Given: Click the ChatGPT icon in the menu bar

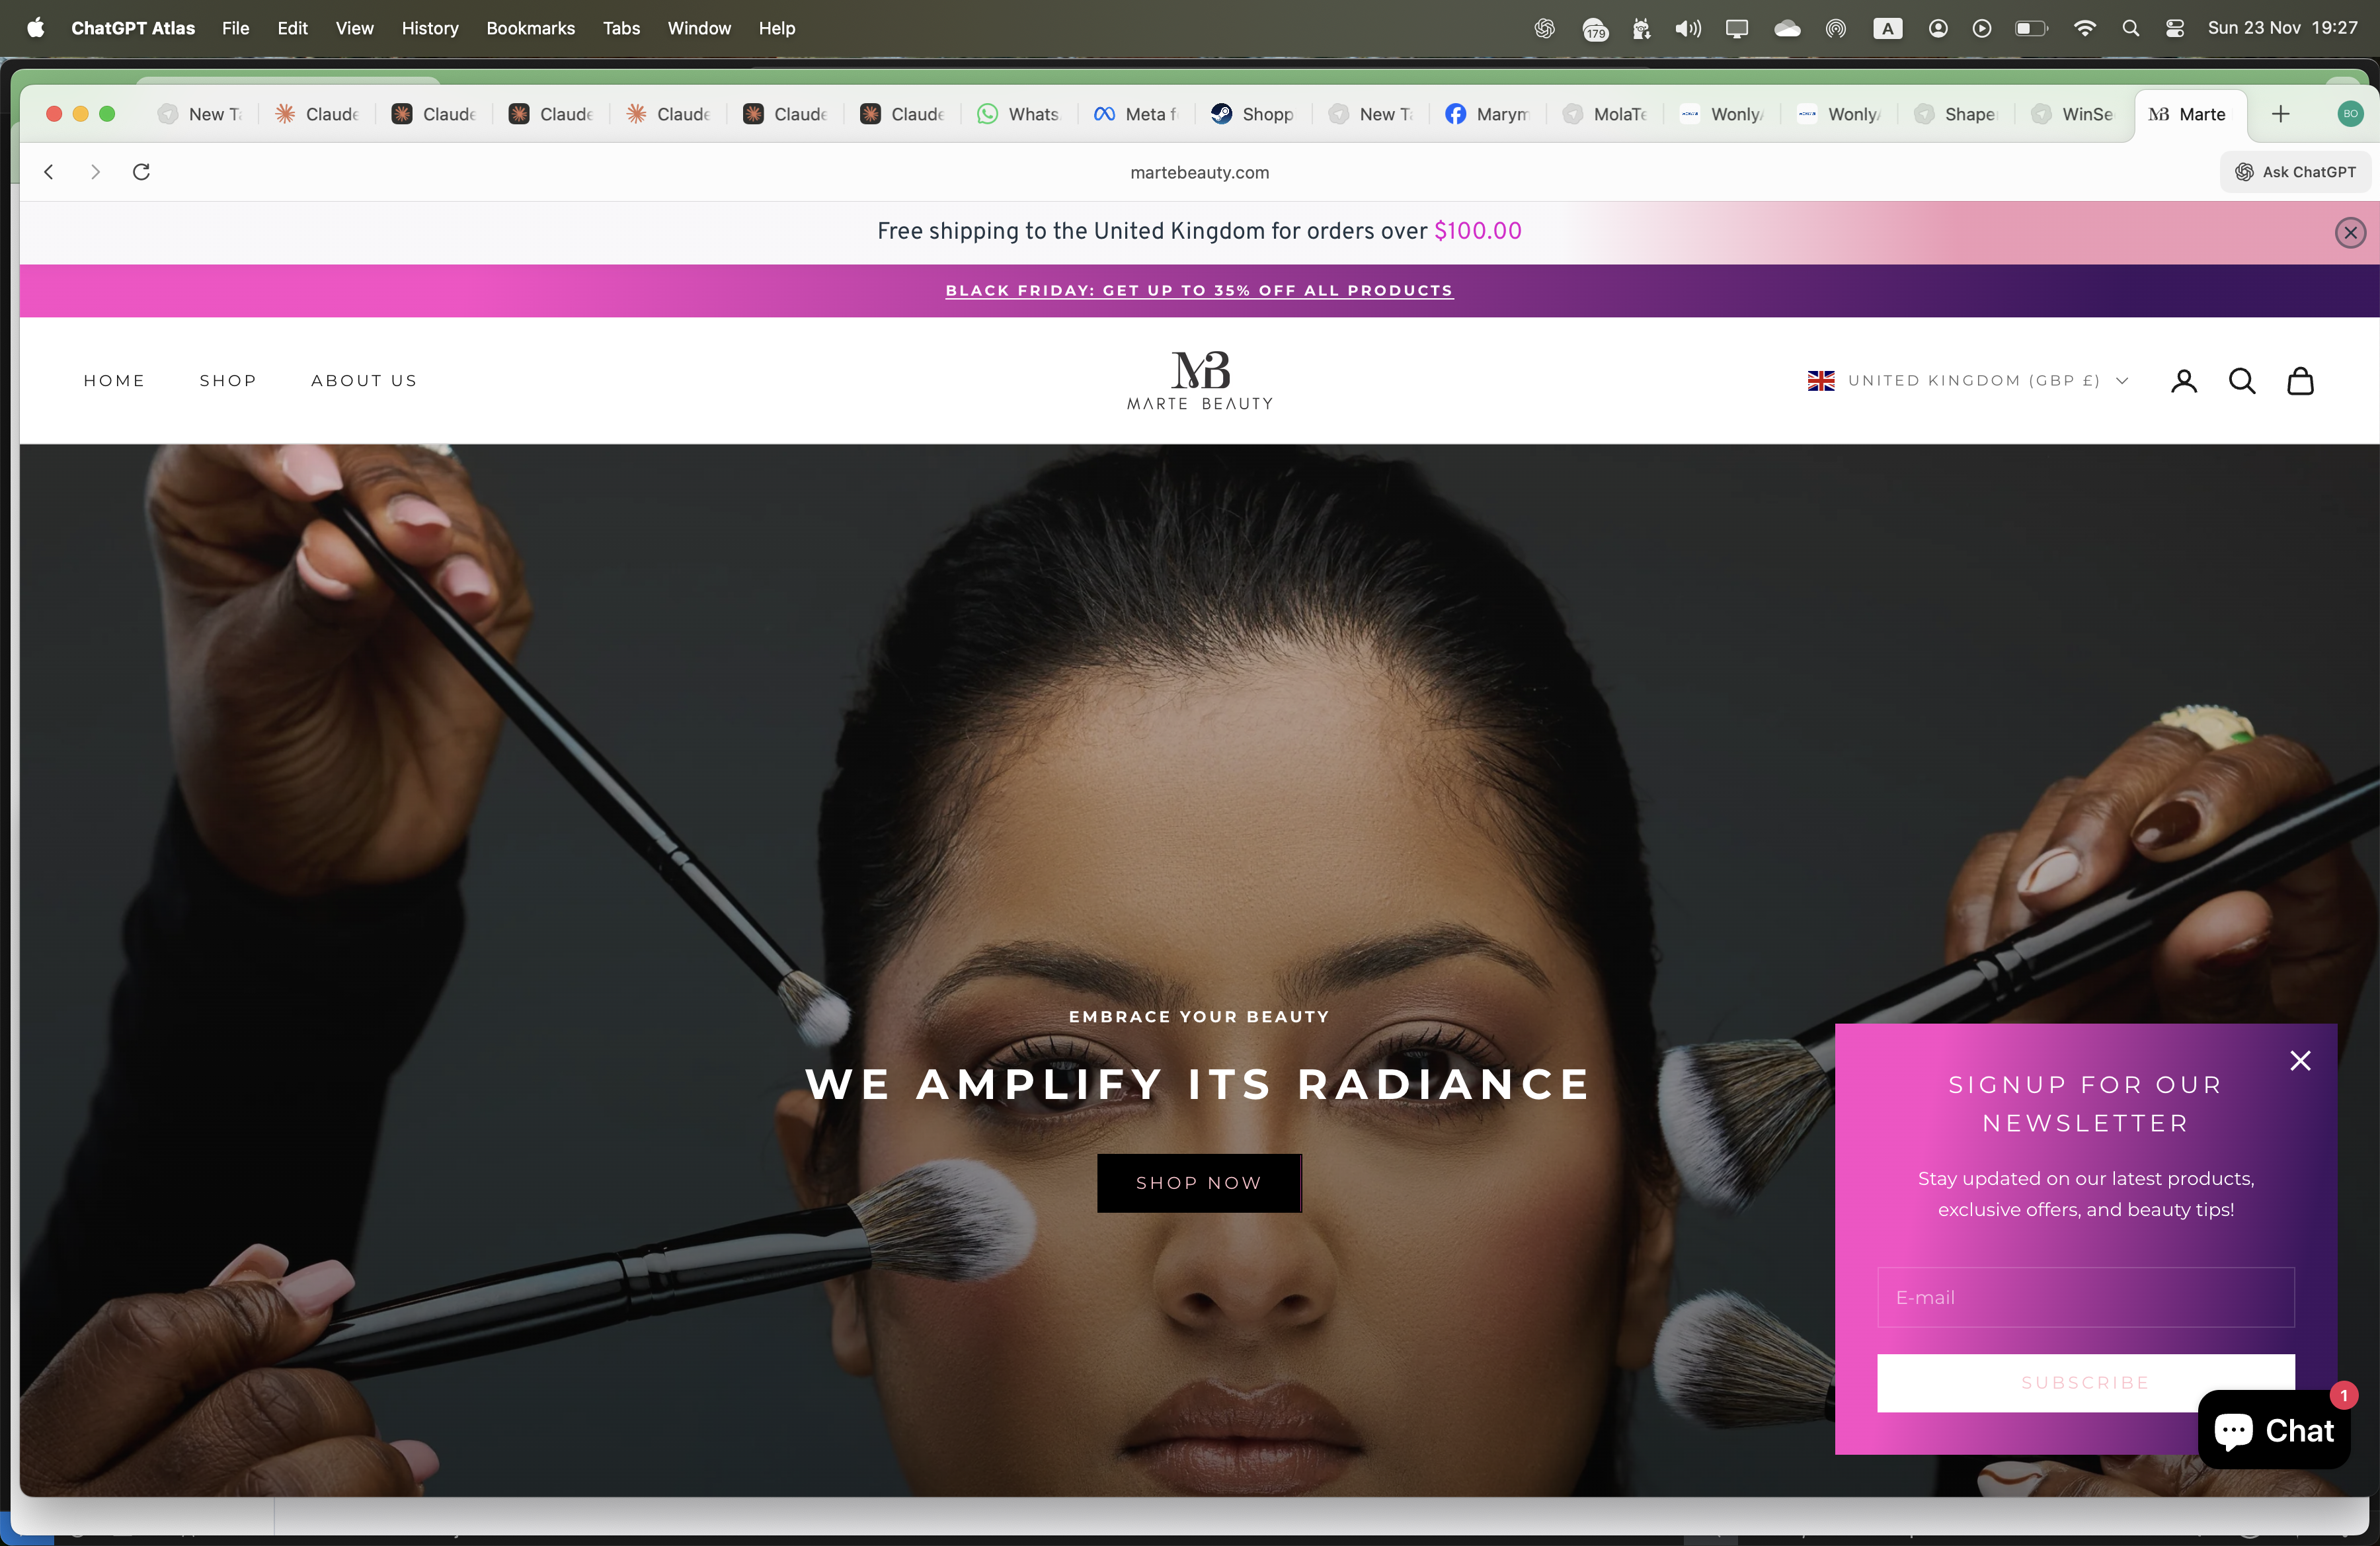Looking at the screenshot, I should (x=1544, y=28).
